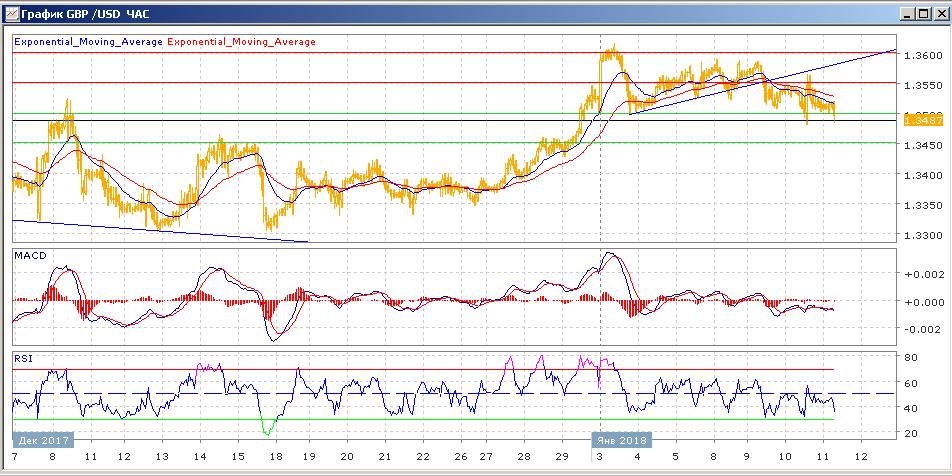The width and height of the screenshot is (952, 476).
Task: Maximize the GBP/USD chart window
Action: click(x=923, y=14)
